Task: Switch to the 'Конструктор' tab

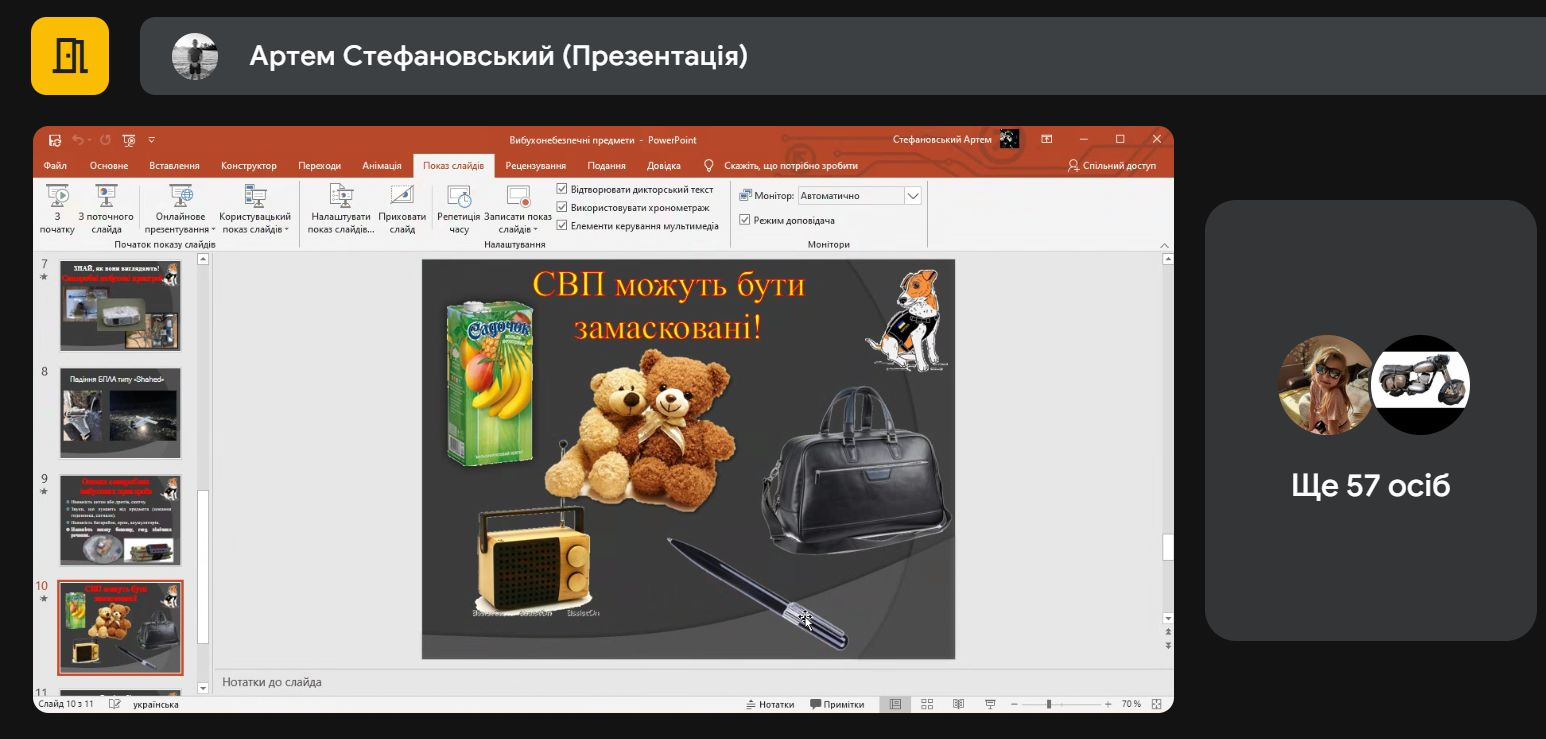Action: click(x=249, y=166)
